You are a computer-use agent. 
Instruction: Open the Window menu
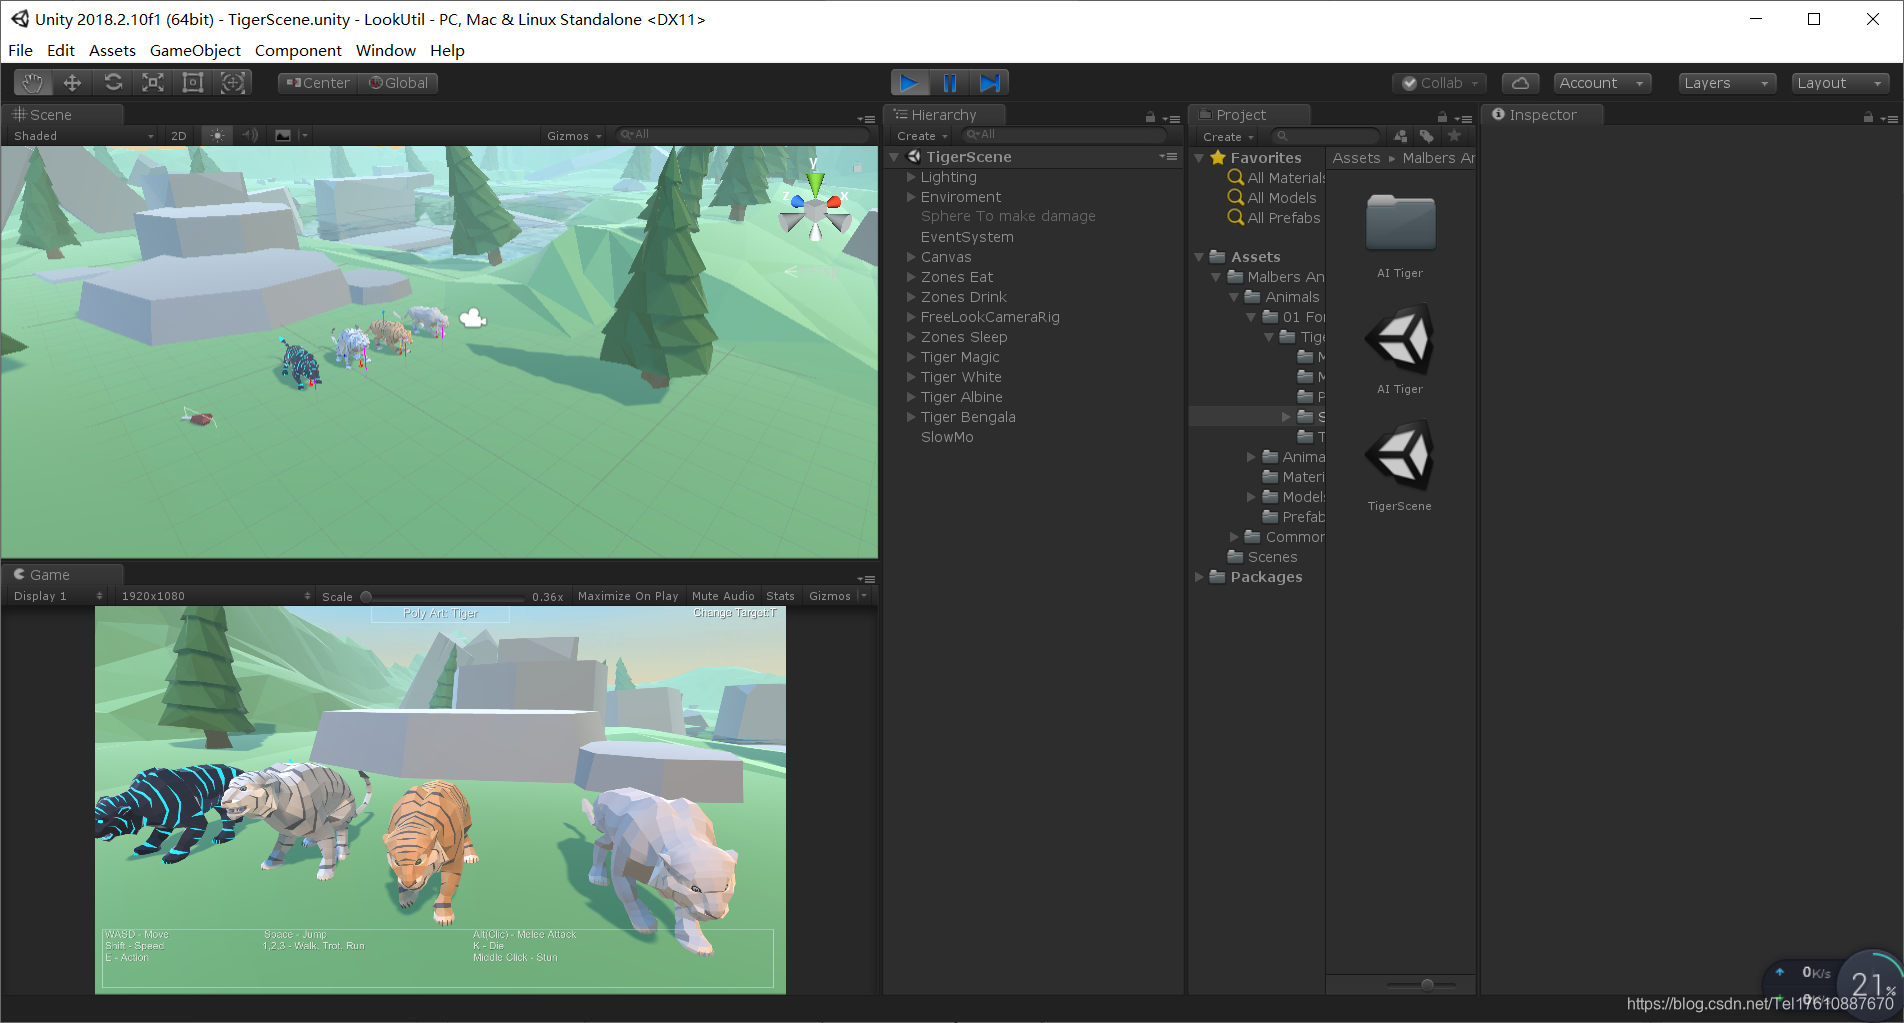tap(385, 50)
